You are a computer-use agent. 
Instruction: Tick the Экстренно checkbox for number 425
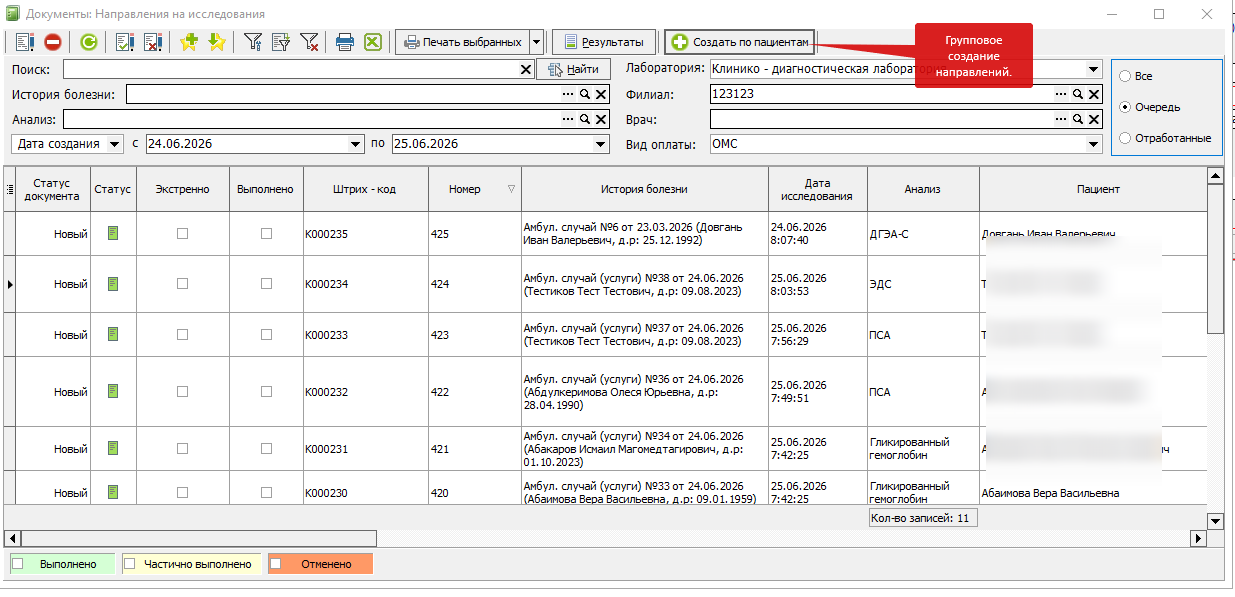pyautogui.click(x=182, y=233)
